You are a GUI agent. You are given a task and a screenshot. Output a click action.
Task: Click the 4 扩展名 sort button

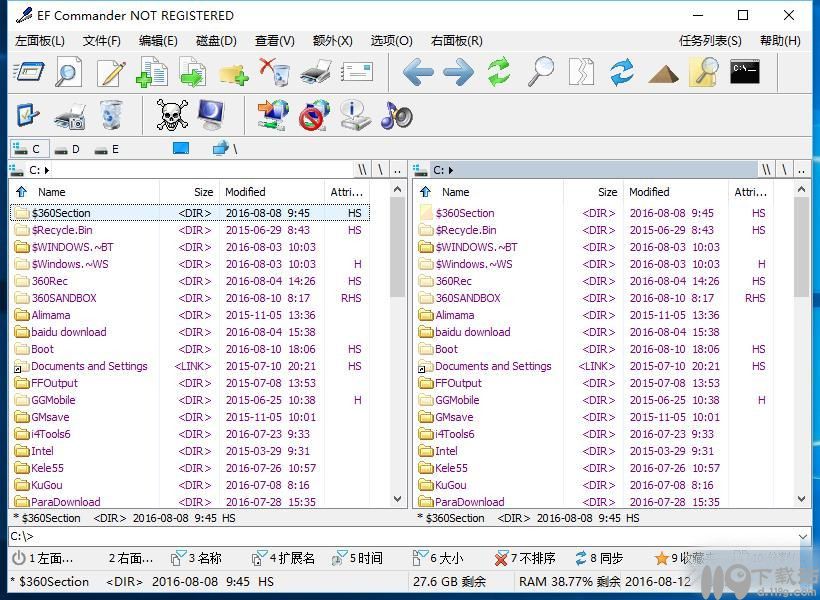click(284, 559)
